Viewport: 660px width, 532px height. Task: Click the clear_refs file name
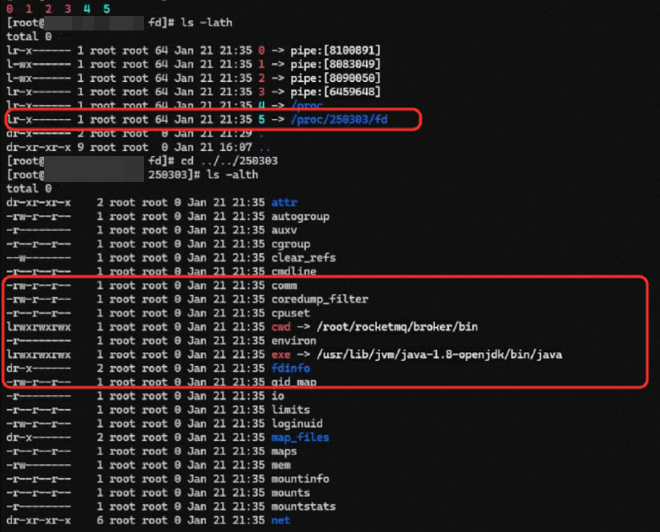[303, 257]
